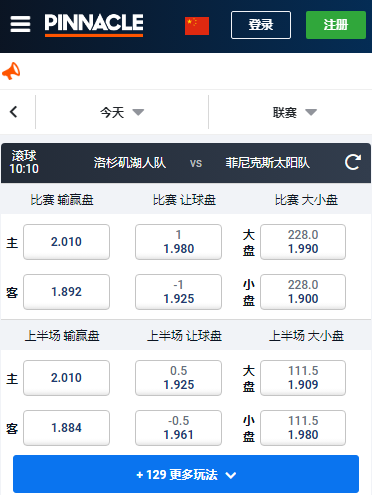Image resolution: width=372 pixels, height=495 pixels.
Task: Click team name 洛杉矶湖人队
Action: coord(130,163)
